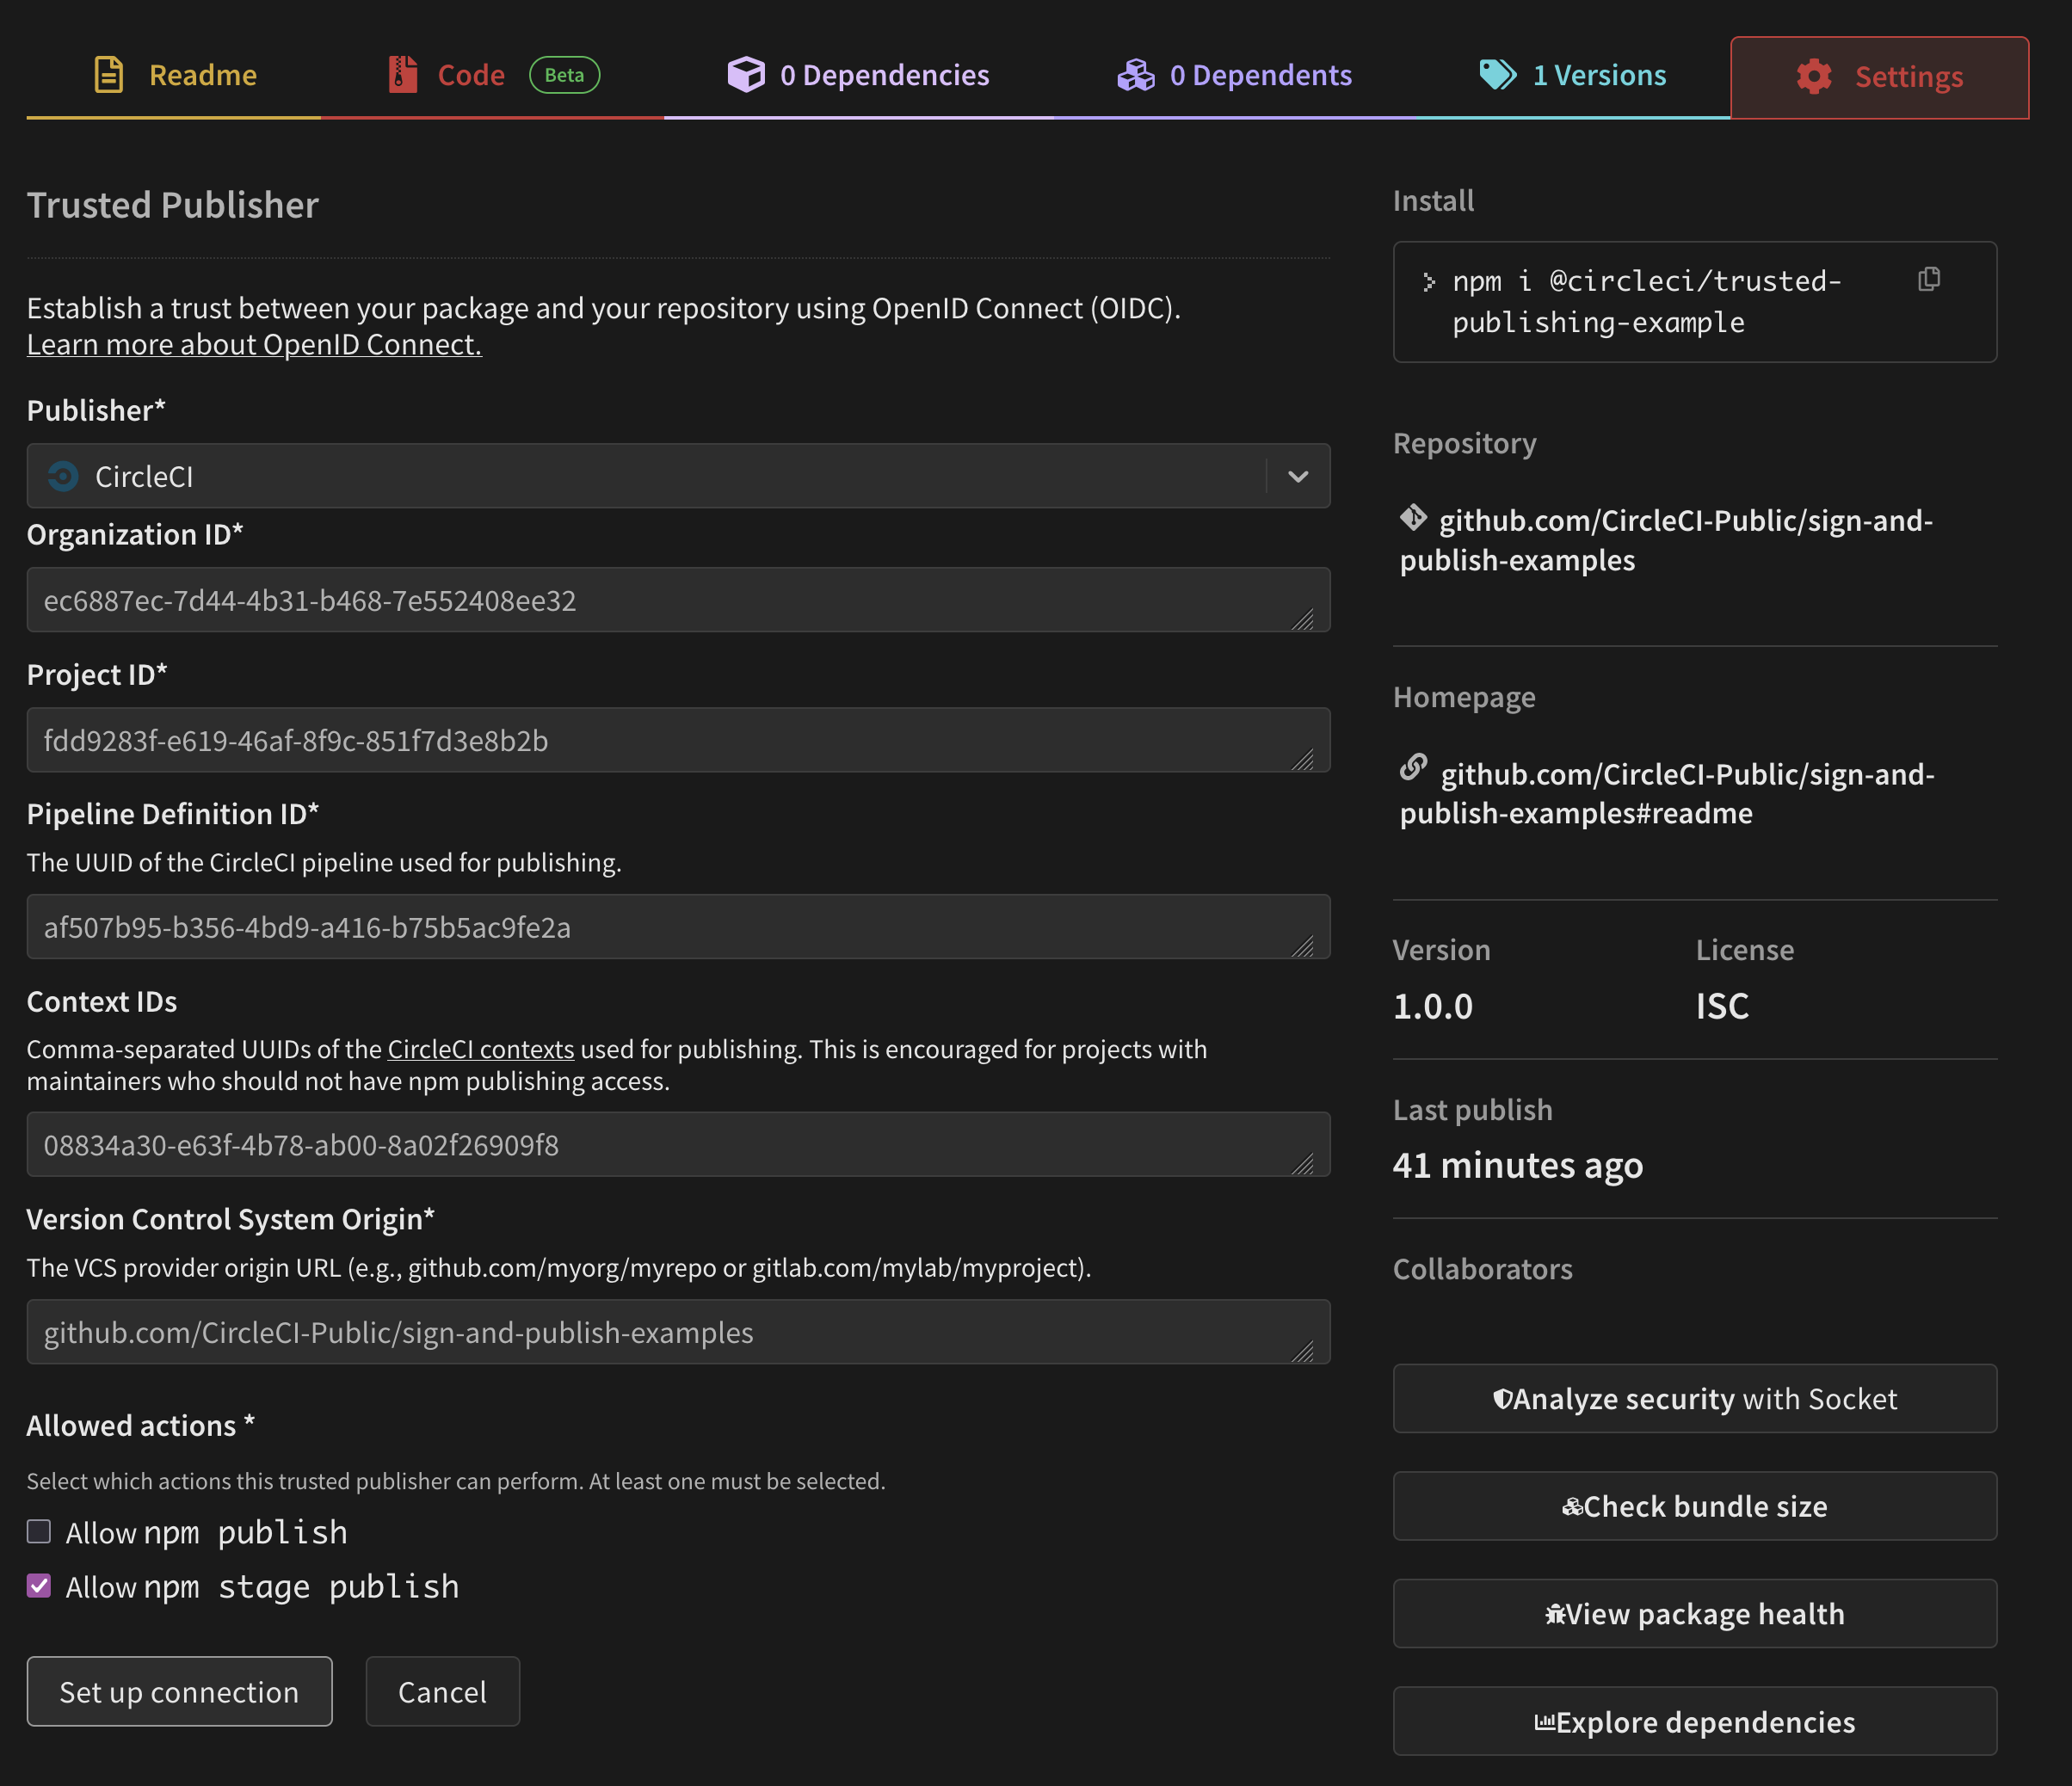Screen dimensions: 2072x1786
Task: Select the npm install command text
Action: pyautogui.click(x=1647, y=301)
